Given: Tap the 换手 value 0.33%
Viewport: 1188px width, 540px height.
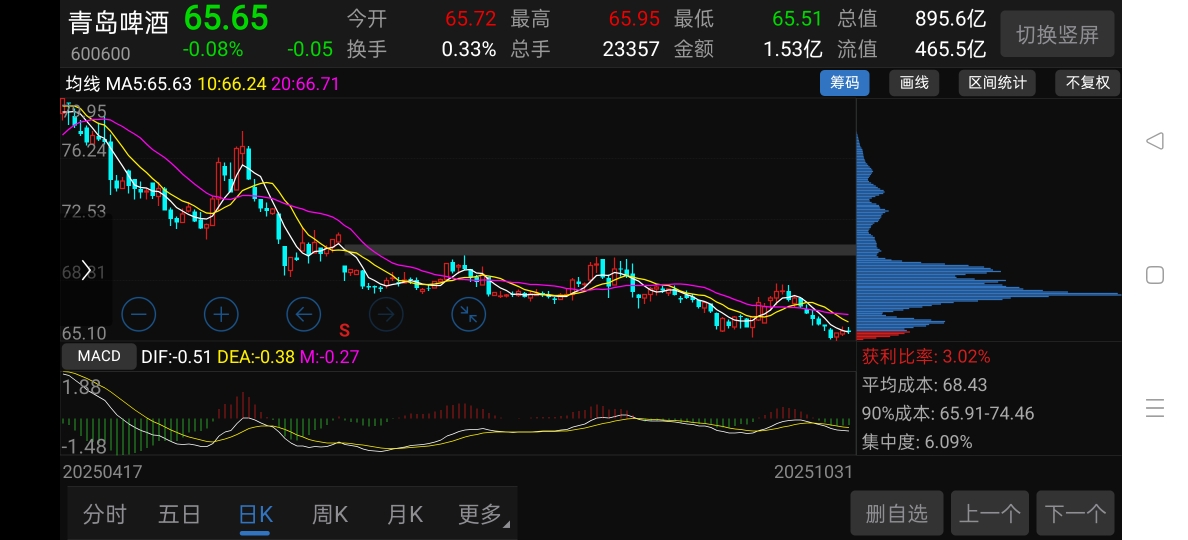Looking at the screenshot, I should (469, 49).
